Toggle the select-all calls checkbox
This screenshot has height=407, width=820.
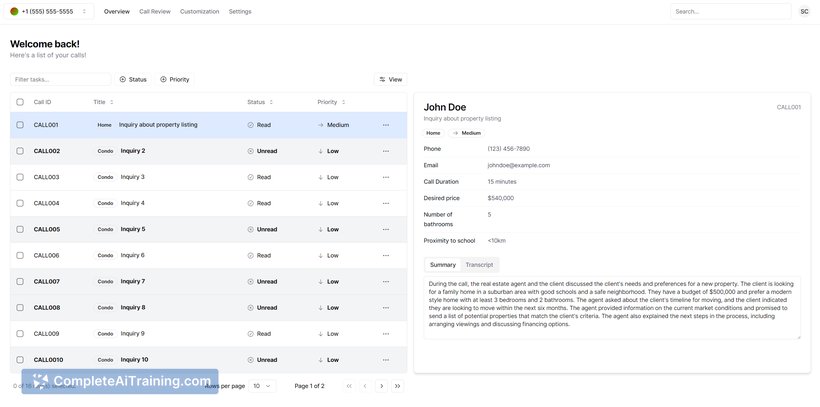pos(20,102)
